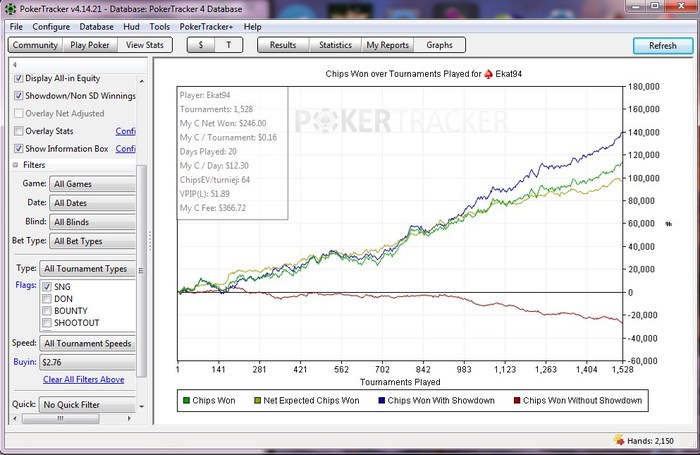Screen dimensions: 700x455
Task: Uncheck the SNG flag
Action: click(x=47, y=287)
